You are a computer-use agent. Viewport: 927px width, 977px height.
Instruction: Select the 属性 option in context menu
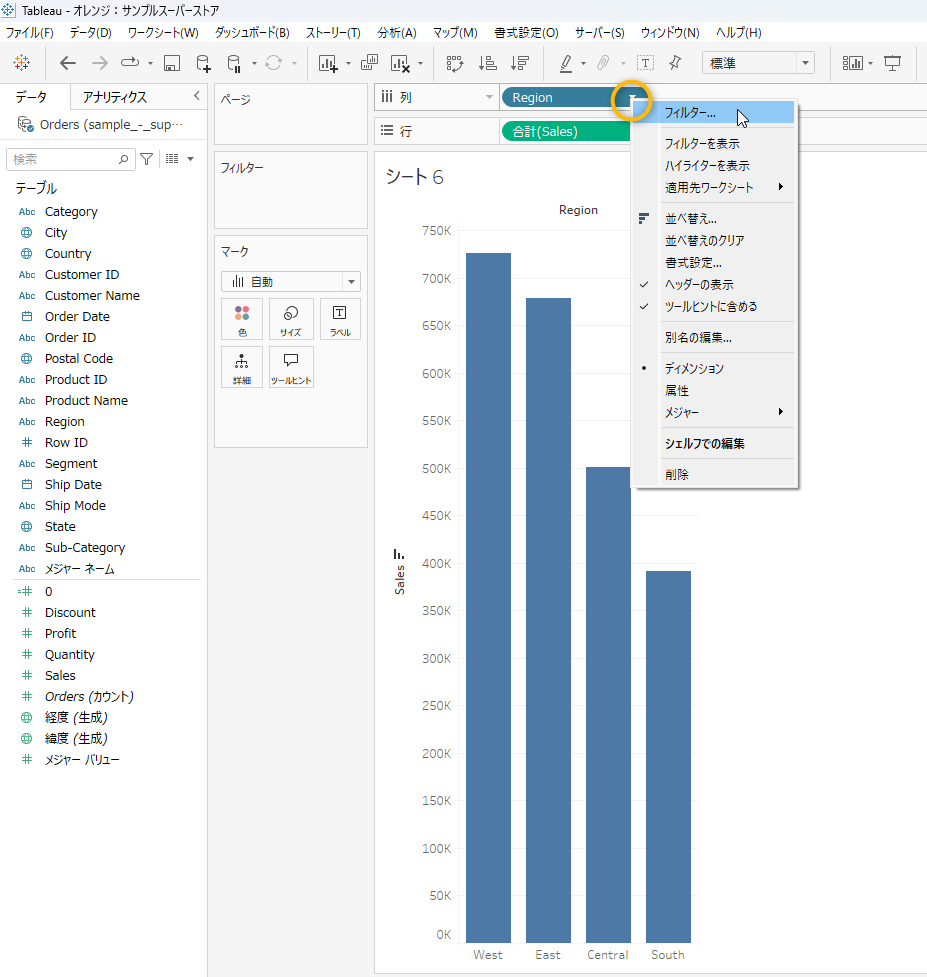[x=677, y=391]
